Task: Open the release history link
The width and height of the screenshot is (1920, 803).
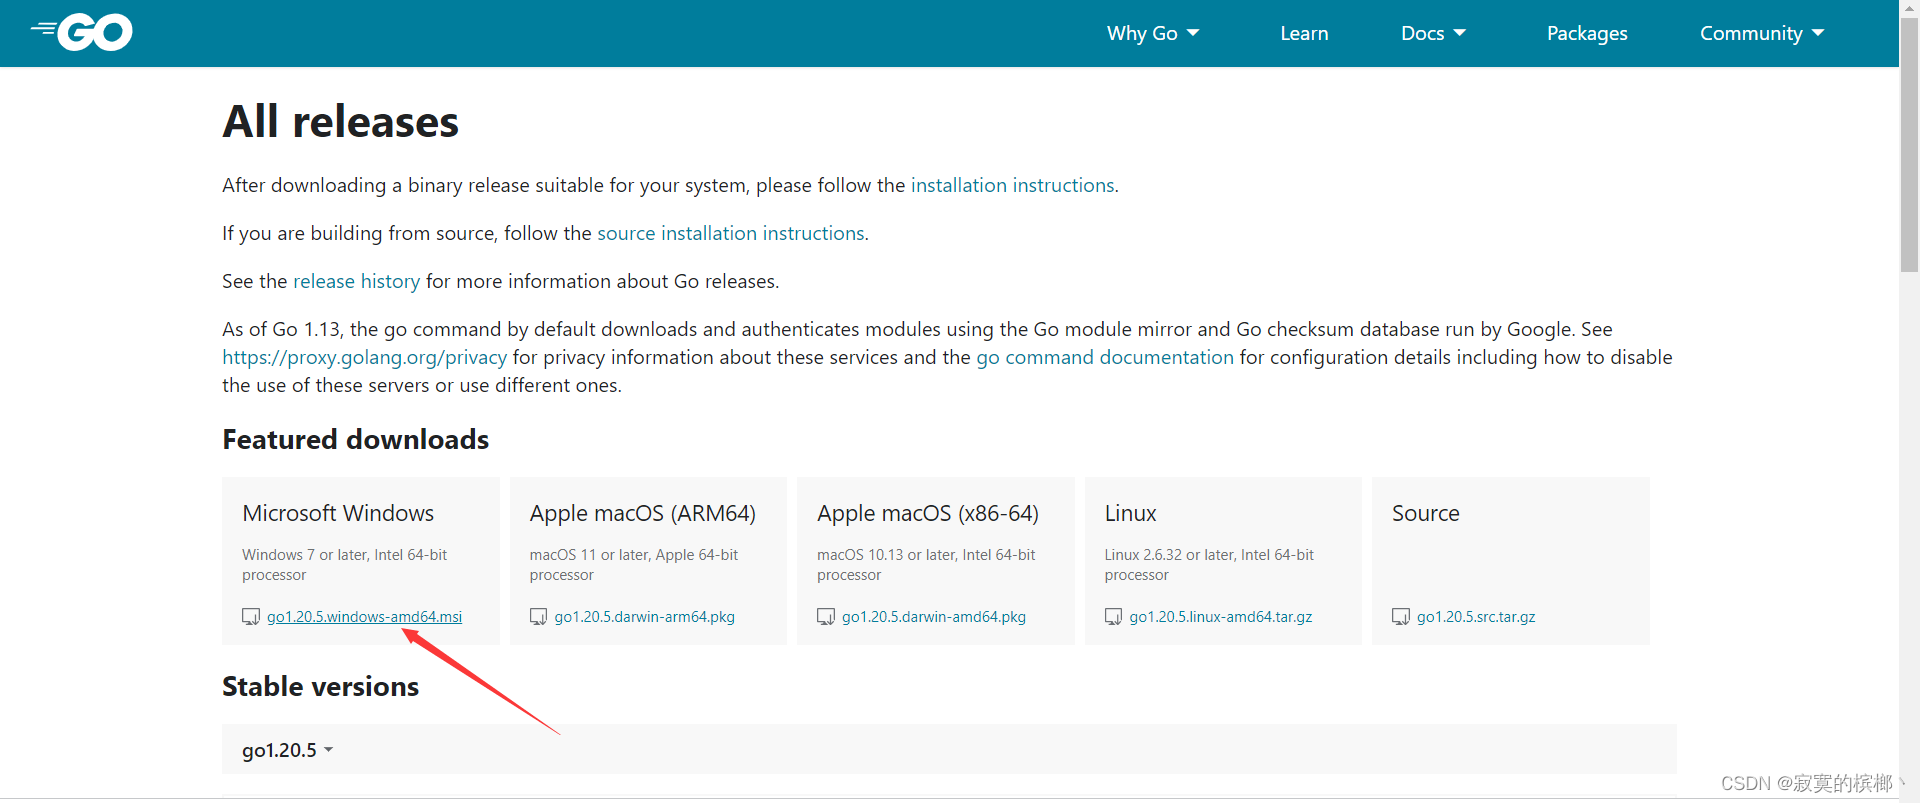Action: coord(356,281)
